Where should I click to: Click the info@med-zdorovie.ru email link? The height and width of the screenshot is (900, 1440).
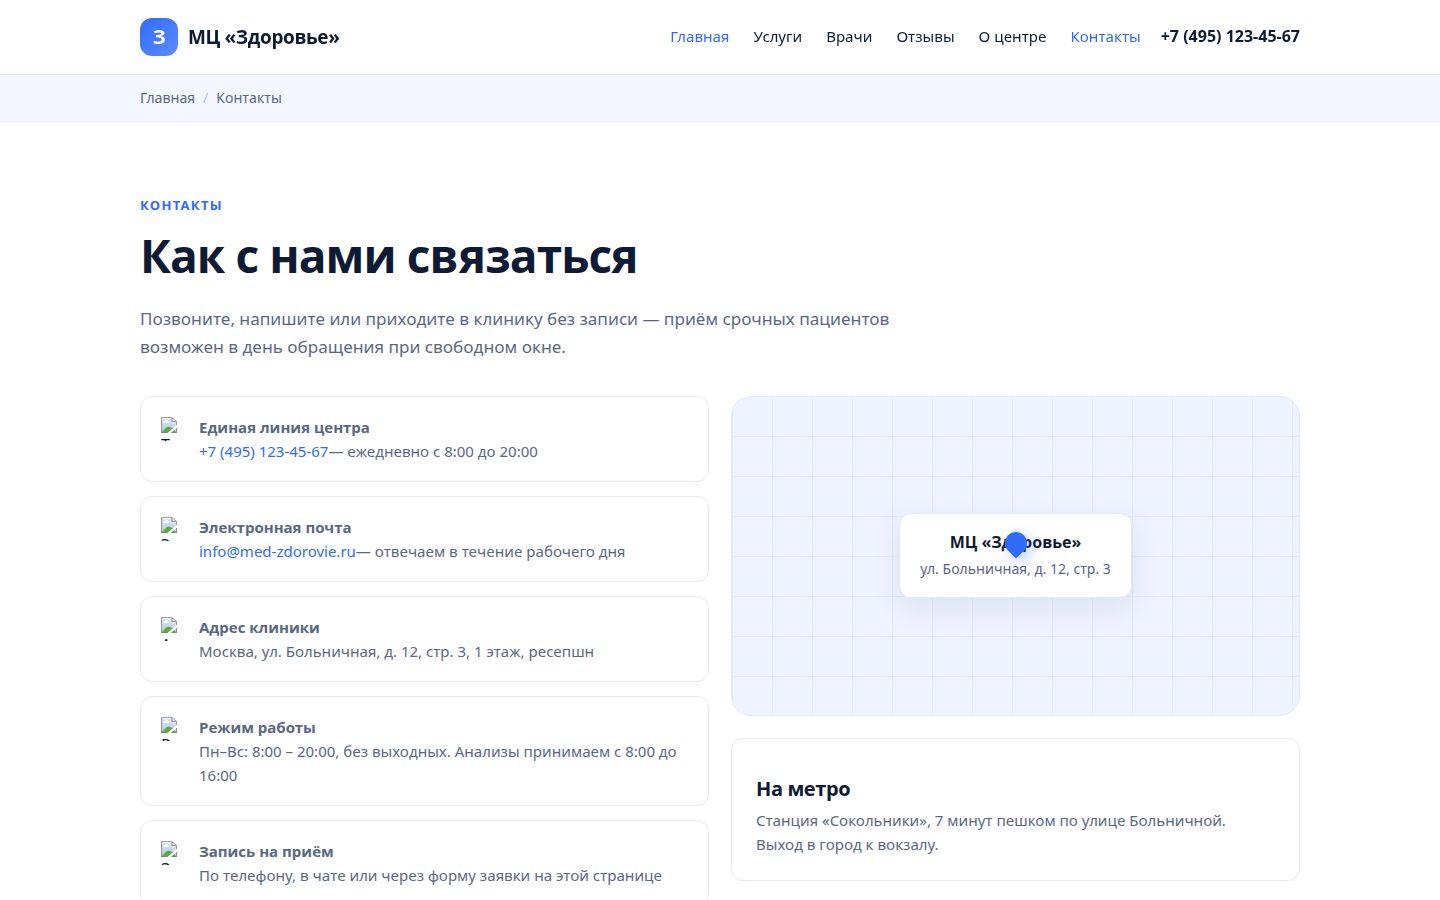277,552
